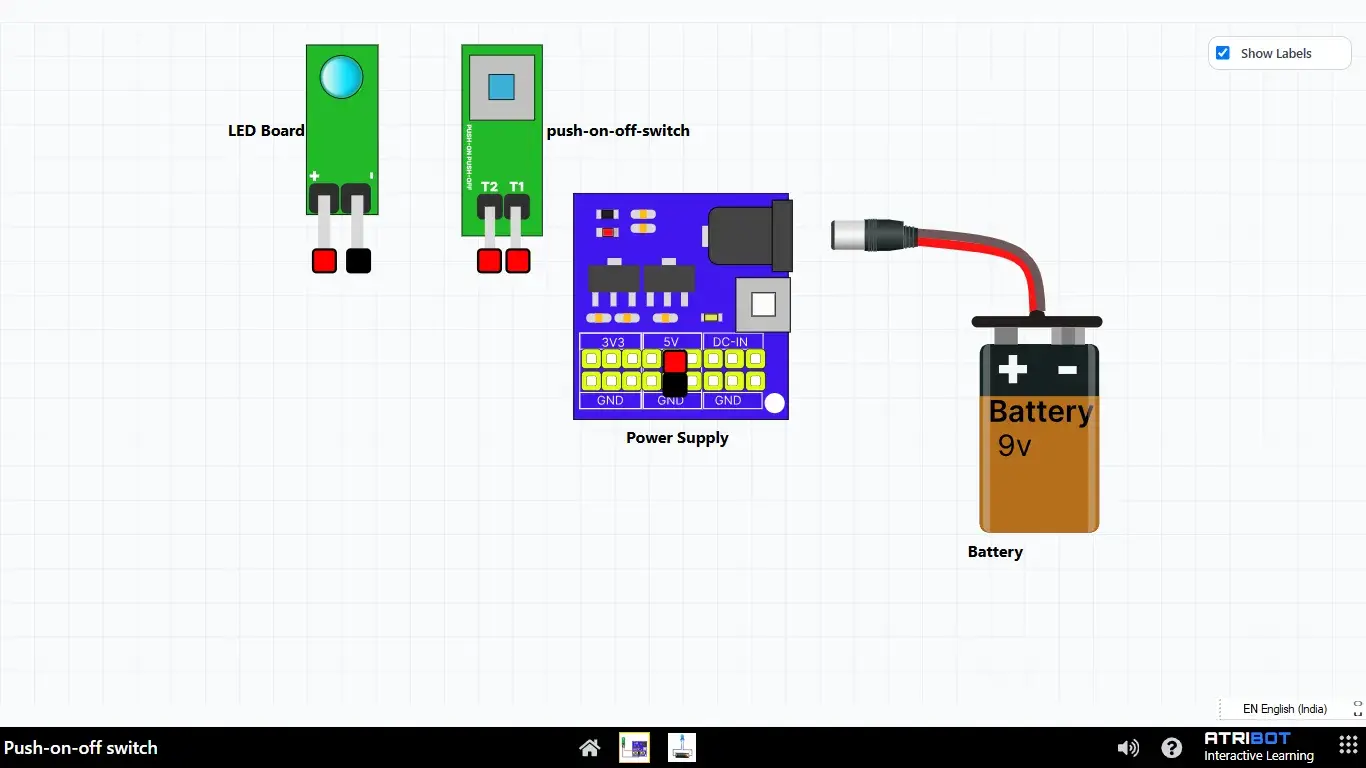The height and width of the screenshot is (768, 1366).
Task: Mute sound with the speaker icon
Action: pyautogui.click(x=1128, y=747)
